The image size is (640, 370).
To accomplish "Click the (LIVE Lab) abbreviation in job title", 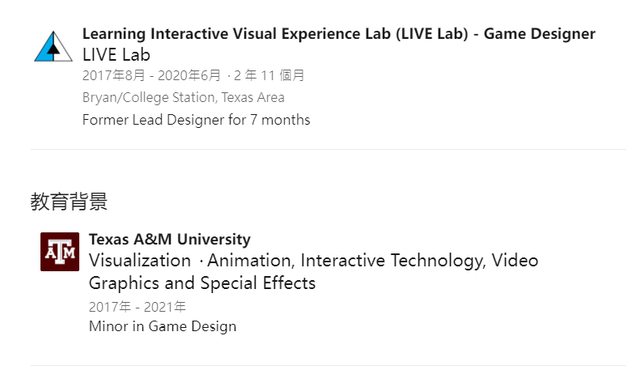I will [432, 34].
